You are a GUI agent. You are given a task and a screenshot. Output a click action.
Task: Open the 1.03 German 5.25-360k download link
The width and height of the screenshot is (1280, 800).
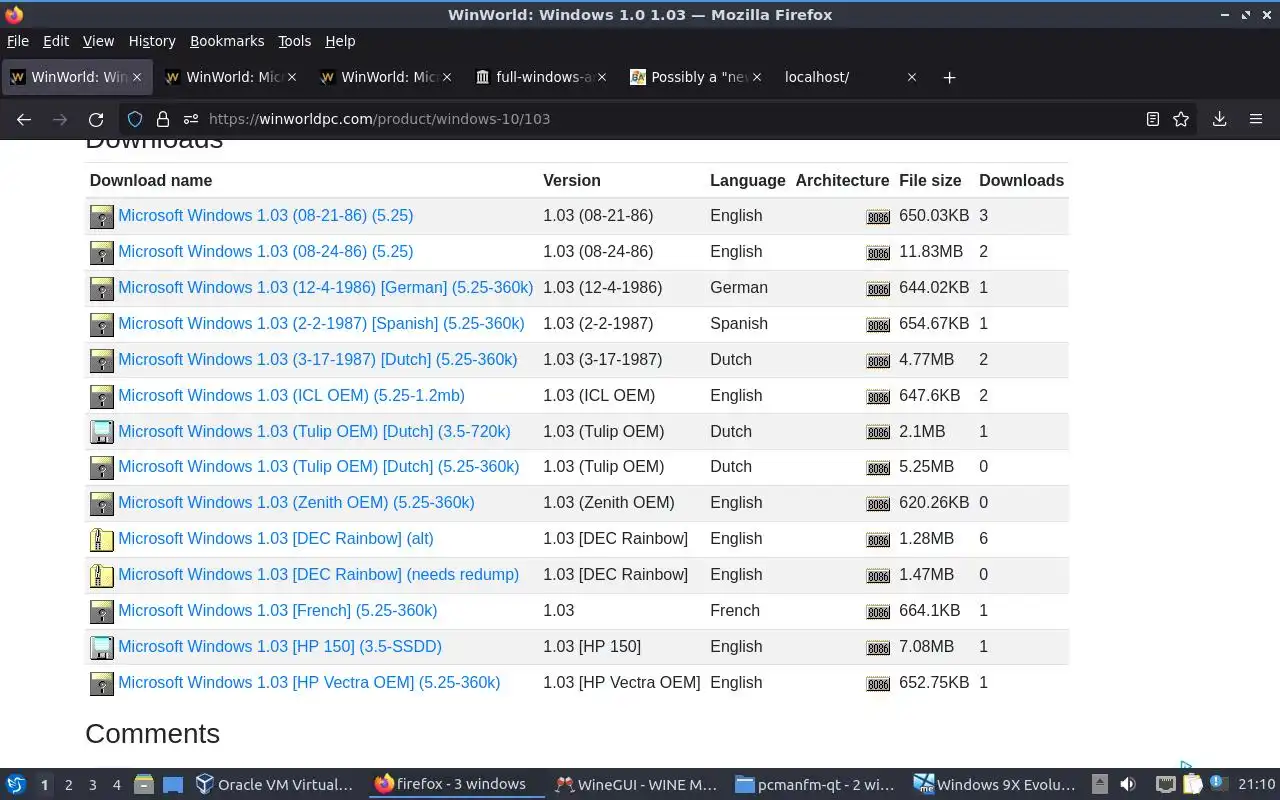[x=326, y=288]
